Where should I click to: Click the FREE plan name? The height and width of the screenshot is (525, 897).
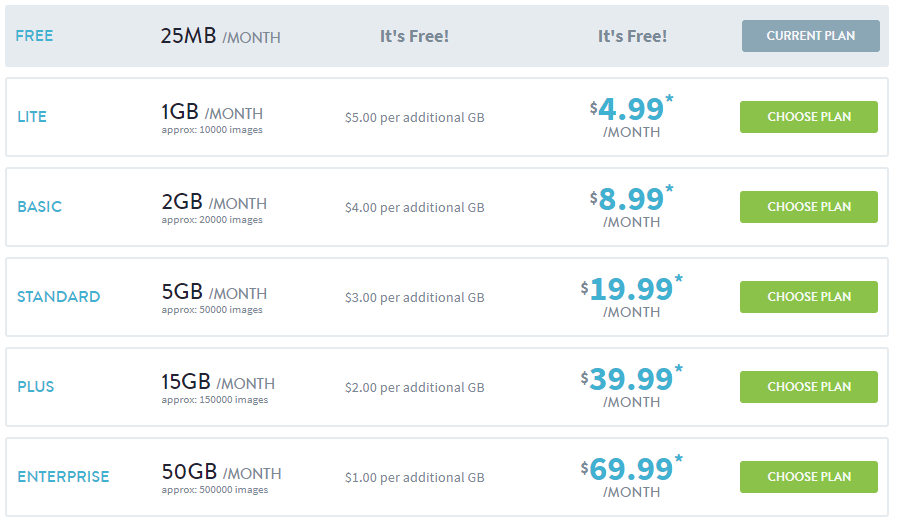point(35,36)
